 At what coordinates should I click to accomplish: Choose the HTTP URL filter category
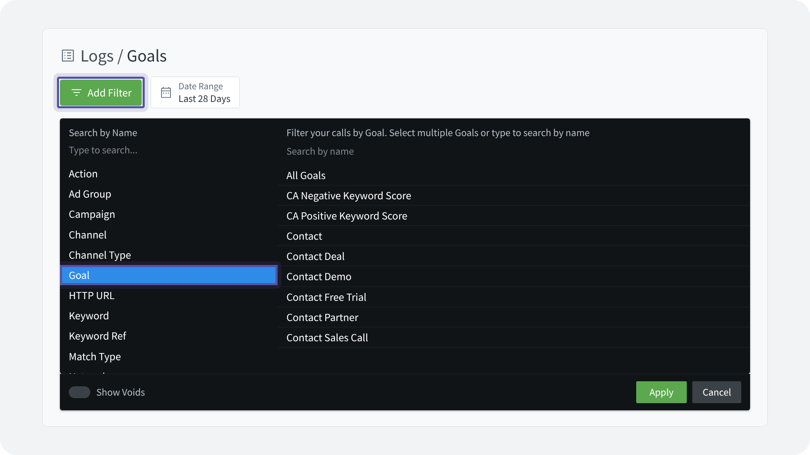point(169,295)
